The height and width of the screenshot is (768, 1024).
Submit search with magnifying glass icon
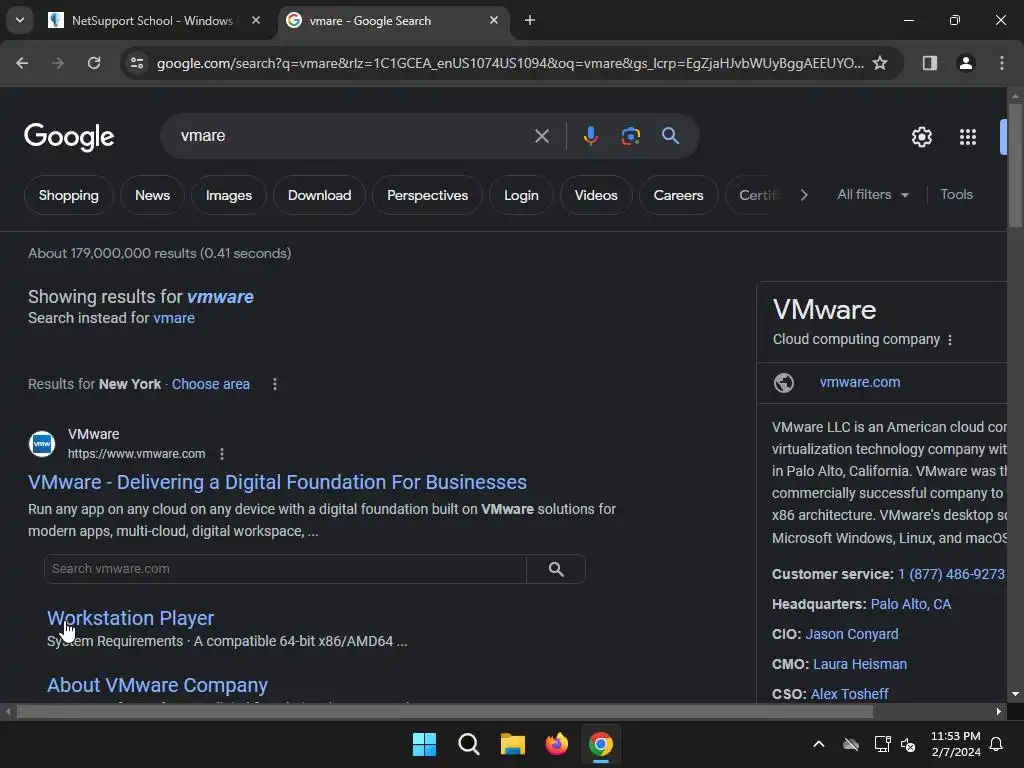pos(670,136)
